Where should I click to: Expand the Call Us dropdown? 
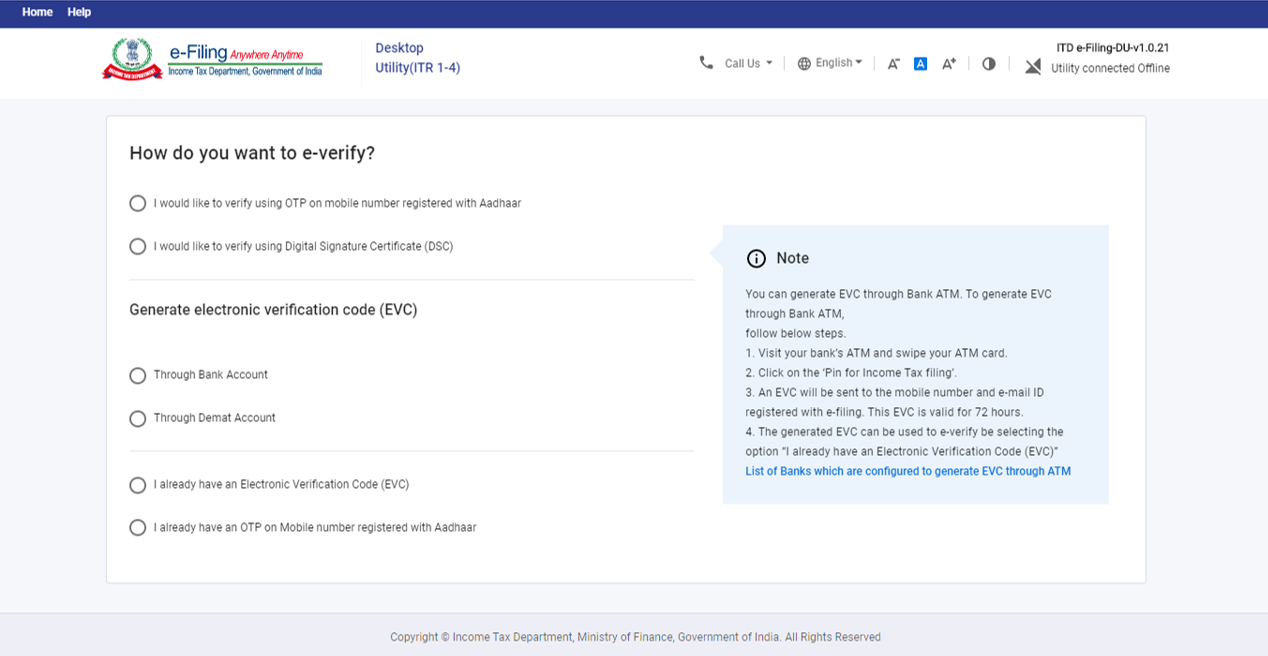[x=748, y=63]
